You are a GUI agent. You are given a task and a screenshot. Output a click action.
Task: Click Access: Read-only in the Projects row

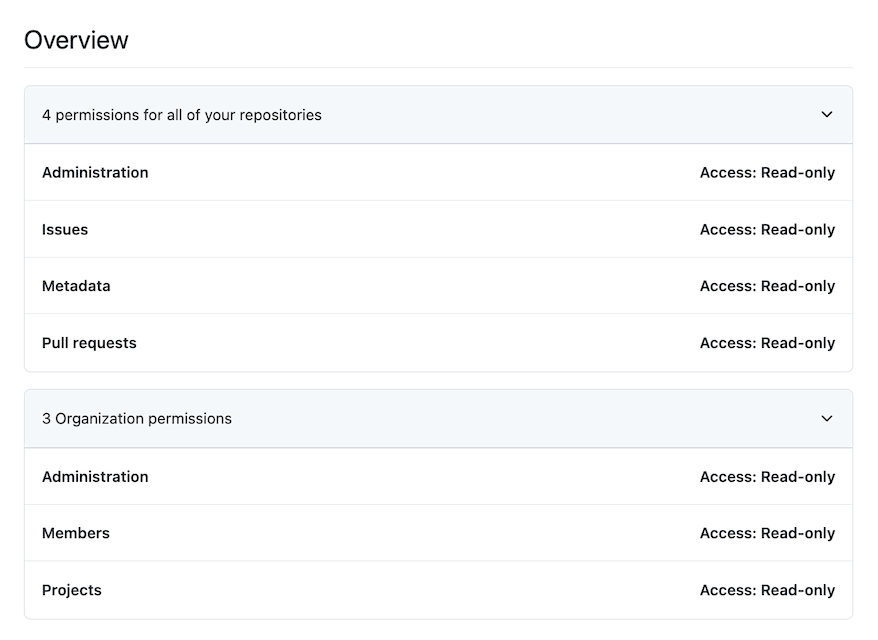tap(767, 590)
